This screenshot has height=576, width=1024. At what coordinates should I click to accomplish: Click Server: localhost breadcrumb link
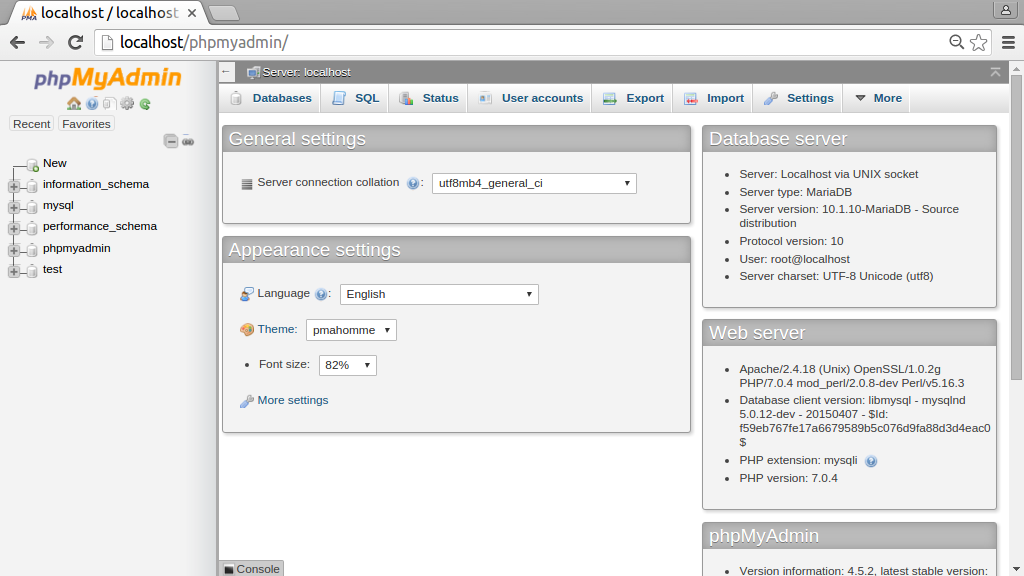tap(306, 72)
